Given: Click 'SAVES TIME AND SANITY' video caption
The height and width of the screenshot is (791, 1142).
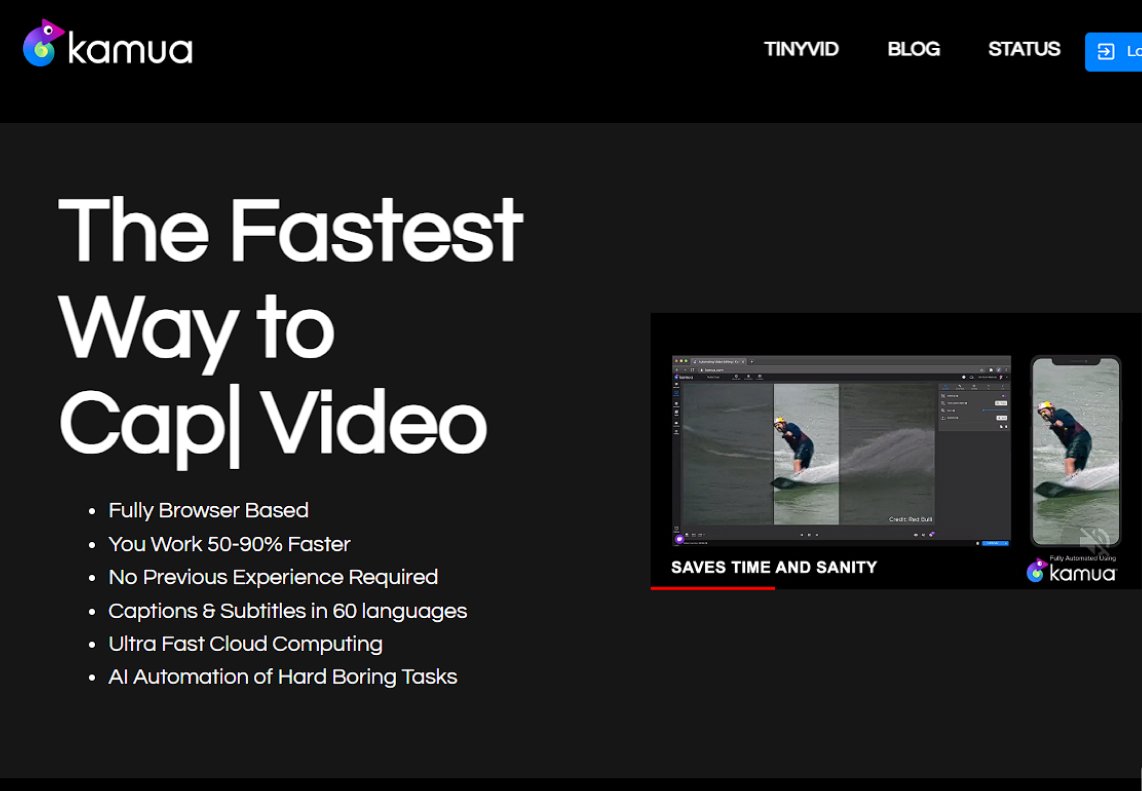Looking at the screenshot, I should click(x=773, y=567).
